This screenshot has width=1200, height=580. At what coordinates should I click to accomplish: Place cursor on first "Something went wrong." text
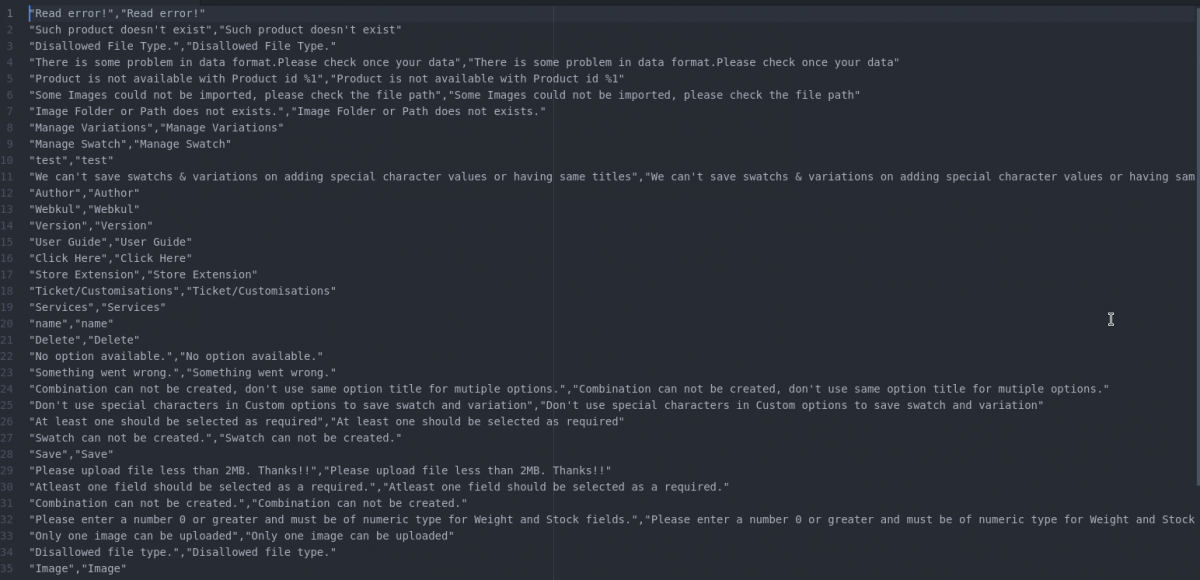pyautogui.click(x=106, y=373)
